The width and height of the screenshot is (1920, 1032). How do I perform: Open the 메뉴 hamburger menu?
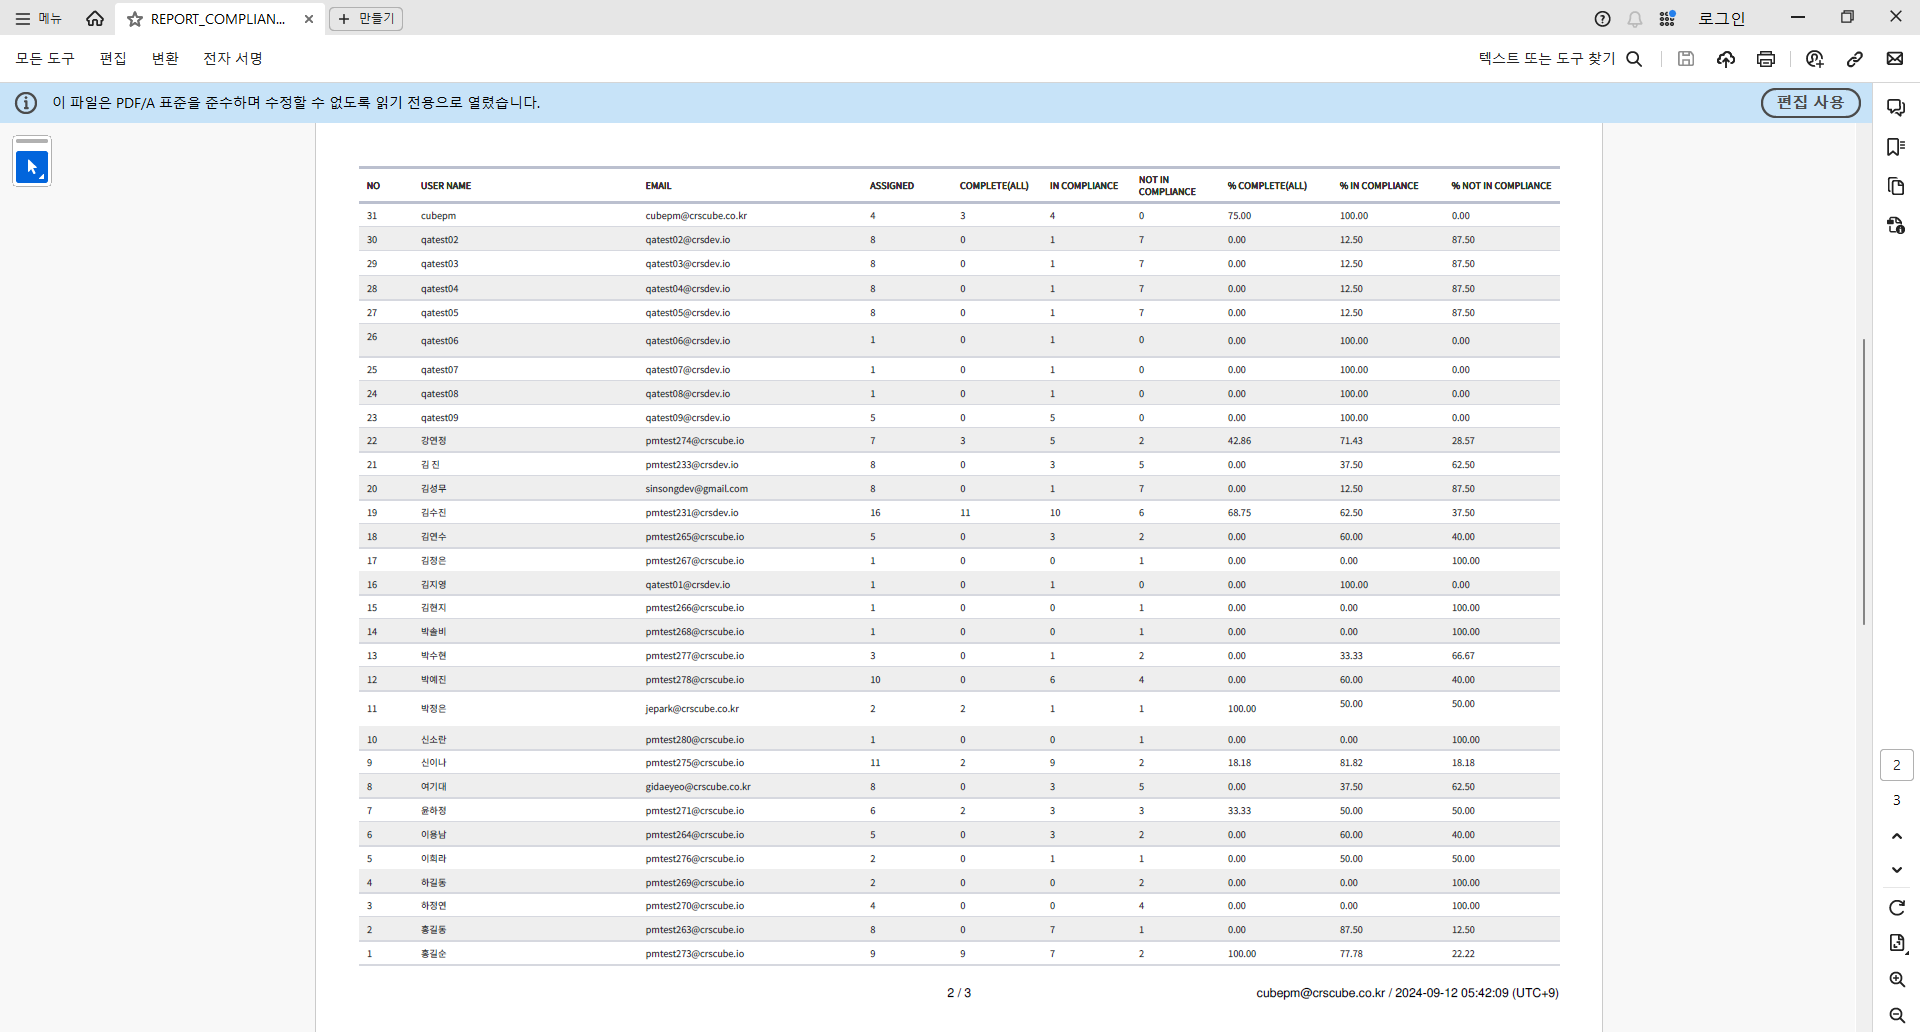[x=38, y=19]
